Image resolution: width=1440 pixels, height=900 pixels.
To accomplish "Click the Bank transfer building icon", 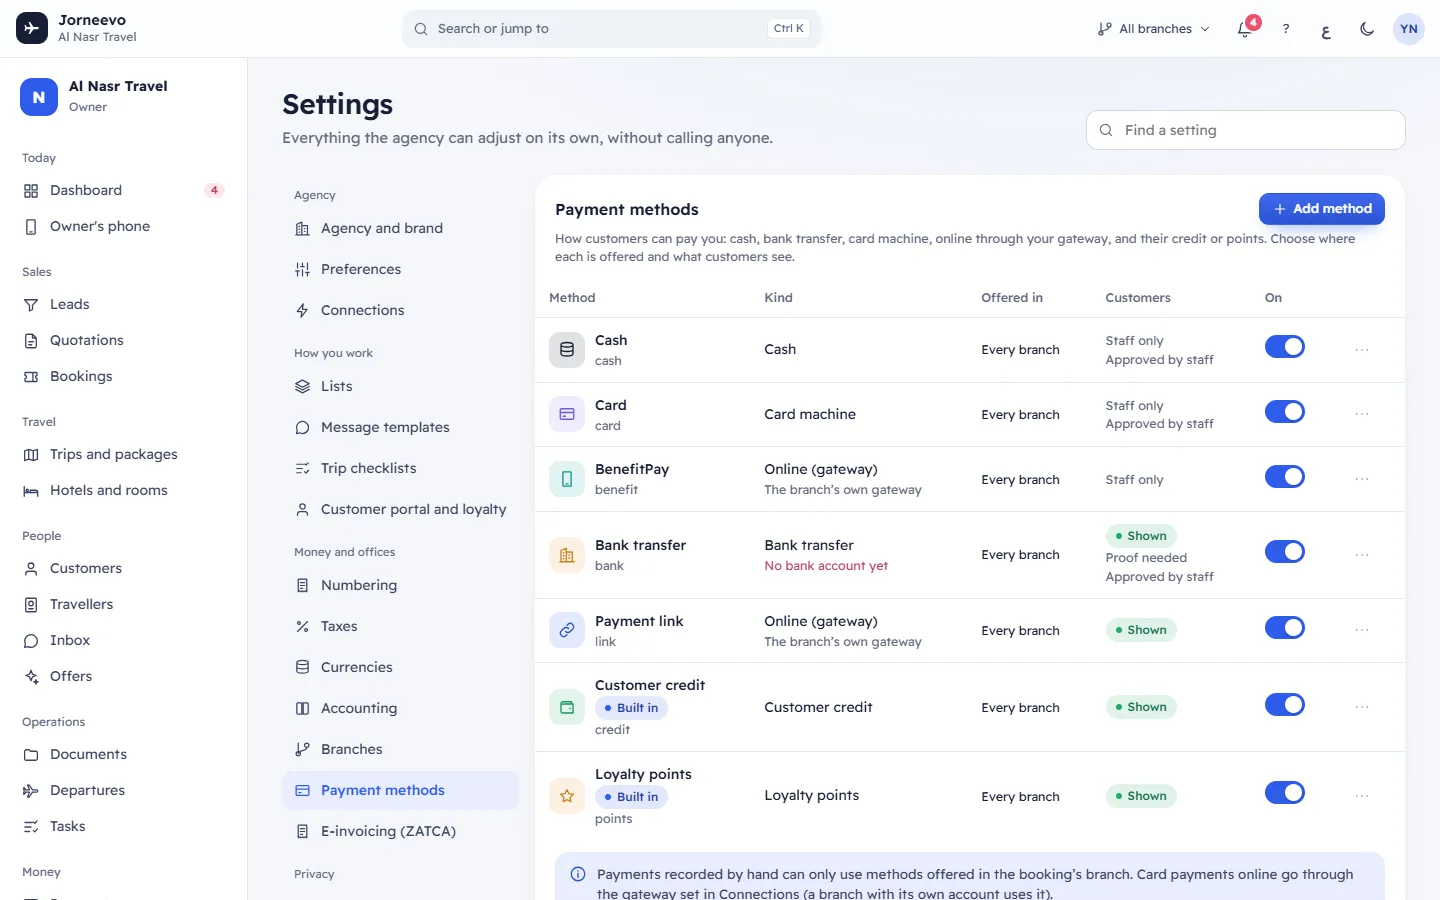I will click(x=567, y=555).
